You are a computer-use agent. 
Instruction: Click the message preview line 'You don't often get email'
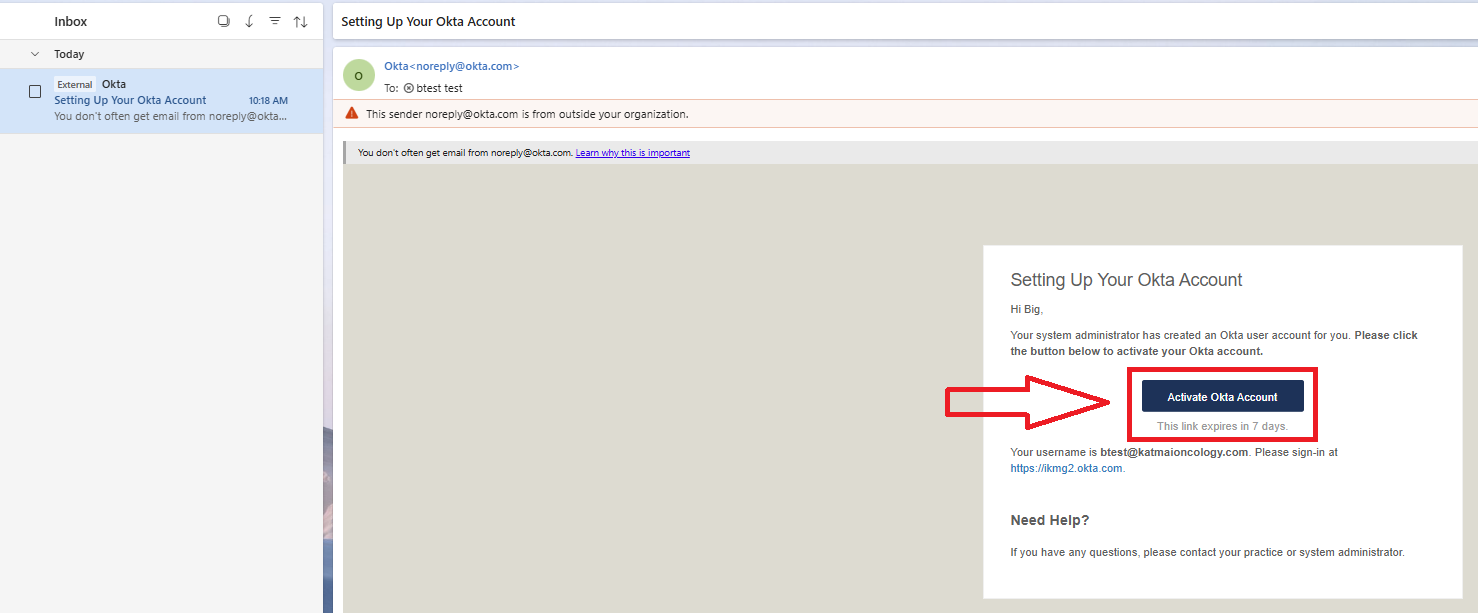(171, 116)
